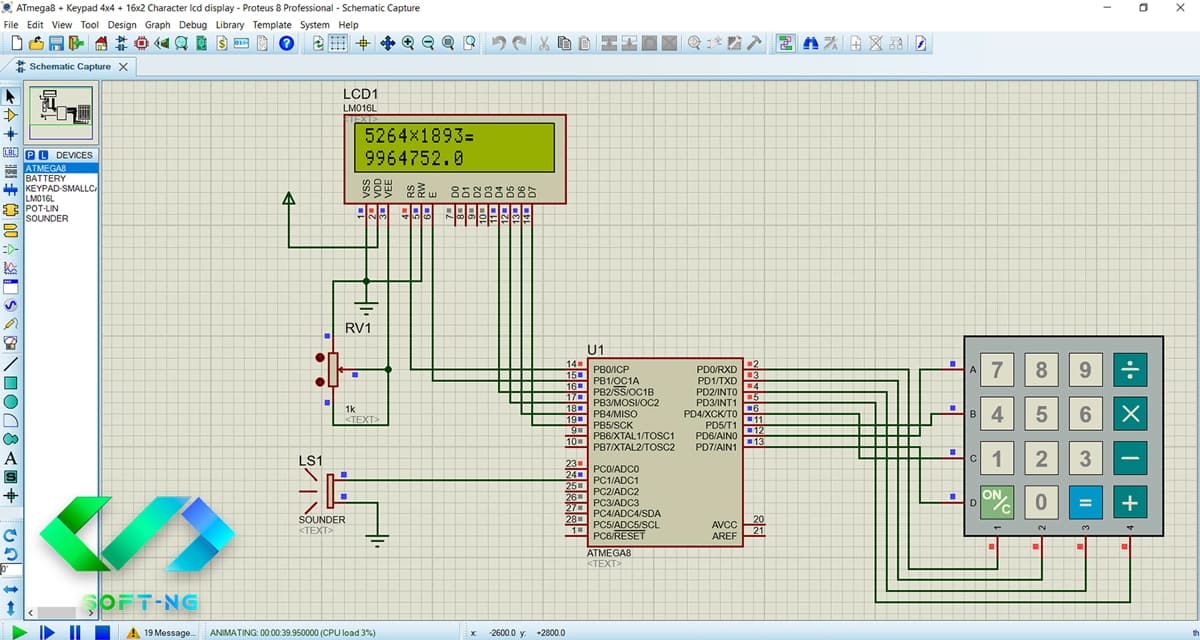Open the Library menu
The height and width of the screenshot is (640, 1200).
point(229,24)
